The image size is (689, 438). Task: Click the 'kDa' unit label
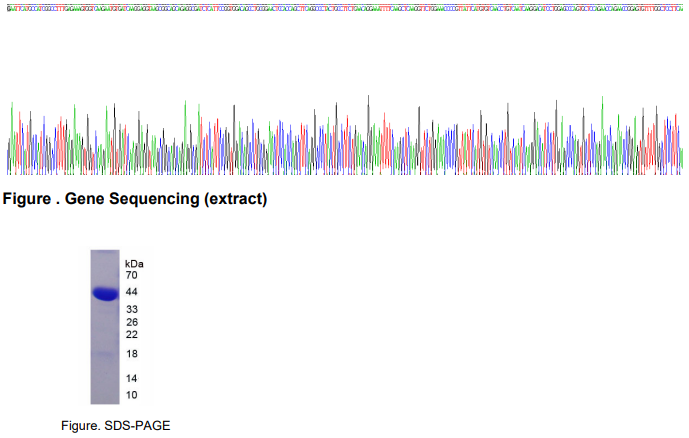[x=134, y=263]
